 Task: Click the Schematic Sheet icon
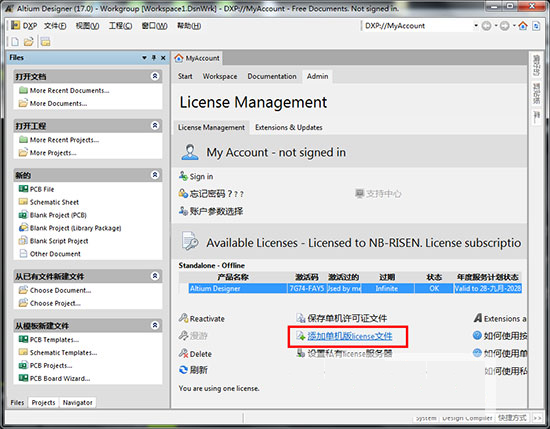point(23,202)
